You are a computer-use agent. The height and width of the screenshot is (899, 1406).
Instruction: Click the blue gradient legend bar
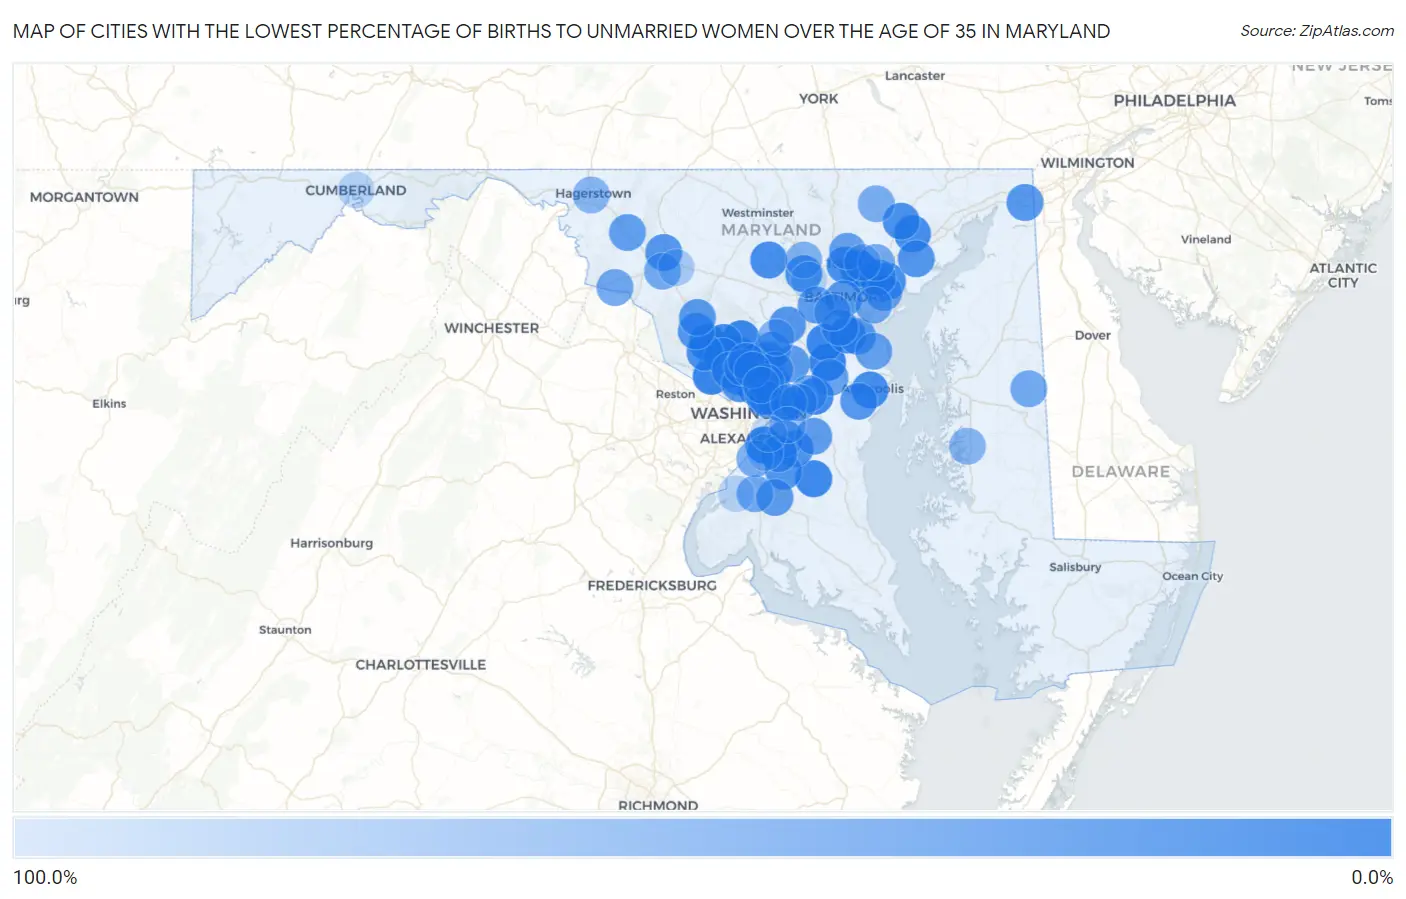point(702,838)
